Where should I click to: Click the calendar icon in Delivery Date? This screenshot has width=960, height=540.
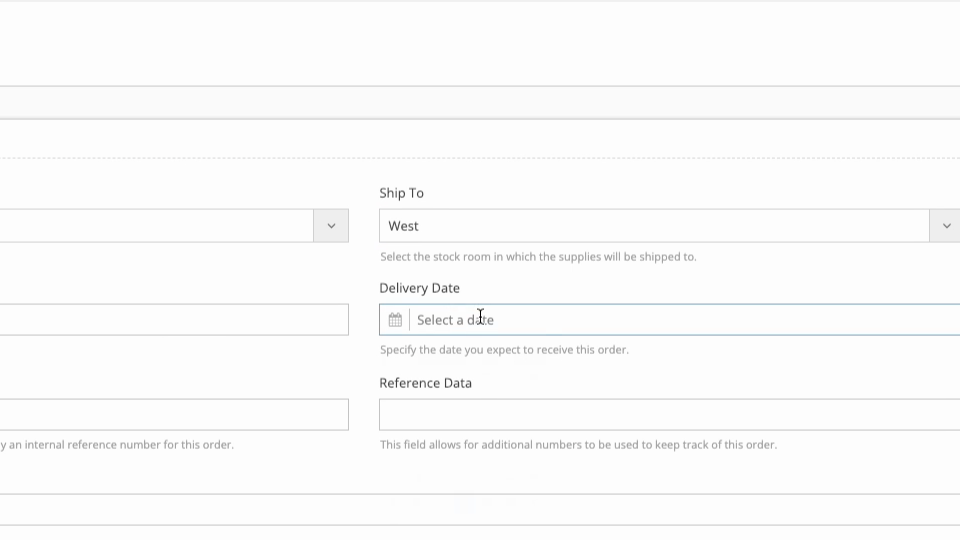click(395, 320)
